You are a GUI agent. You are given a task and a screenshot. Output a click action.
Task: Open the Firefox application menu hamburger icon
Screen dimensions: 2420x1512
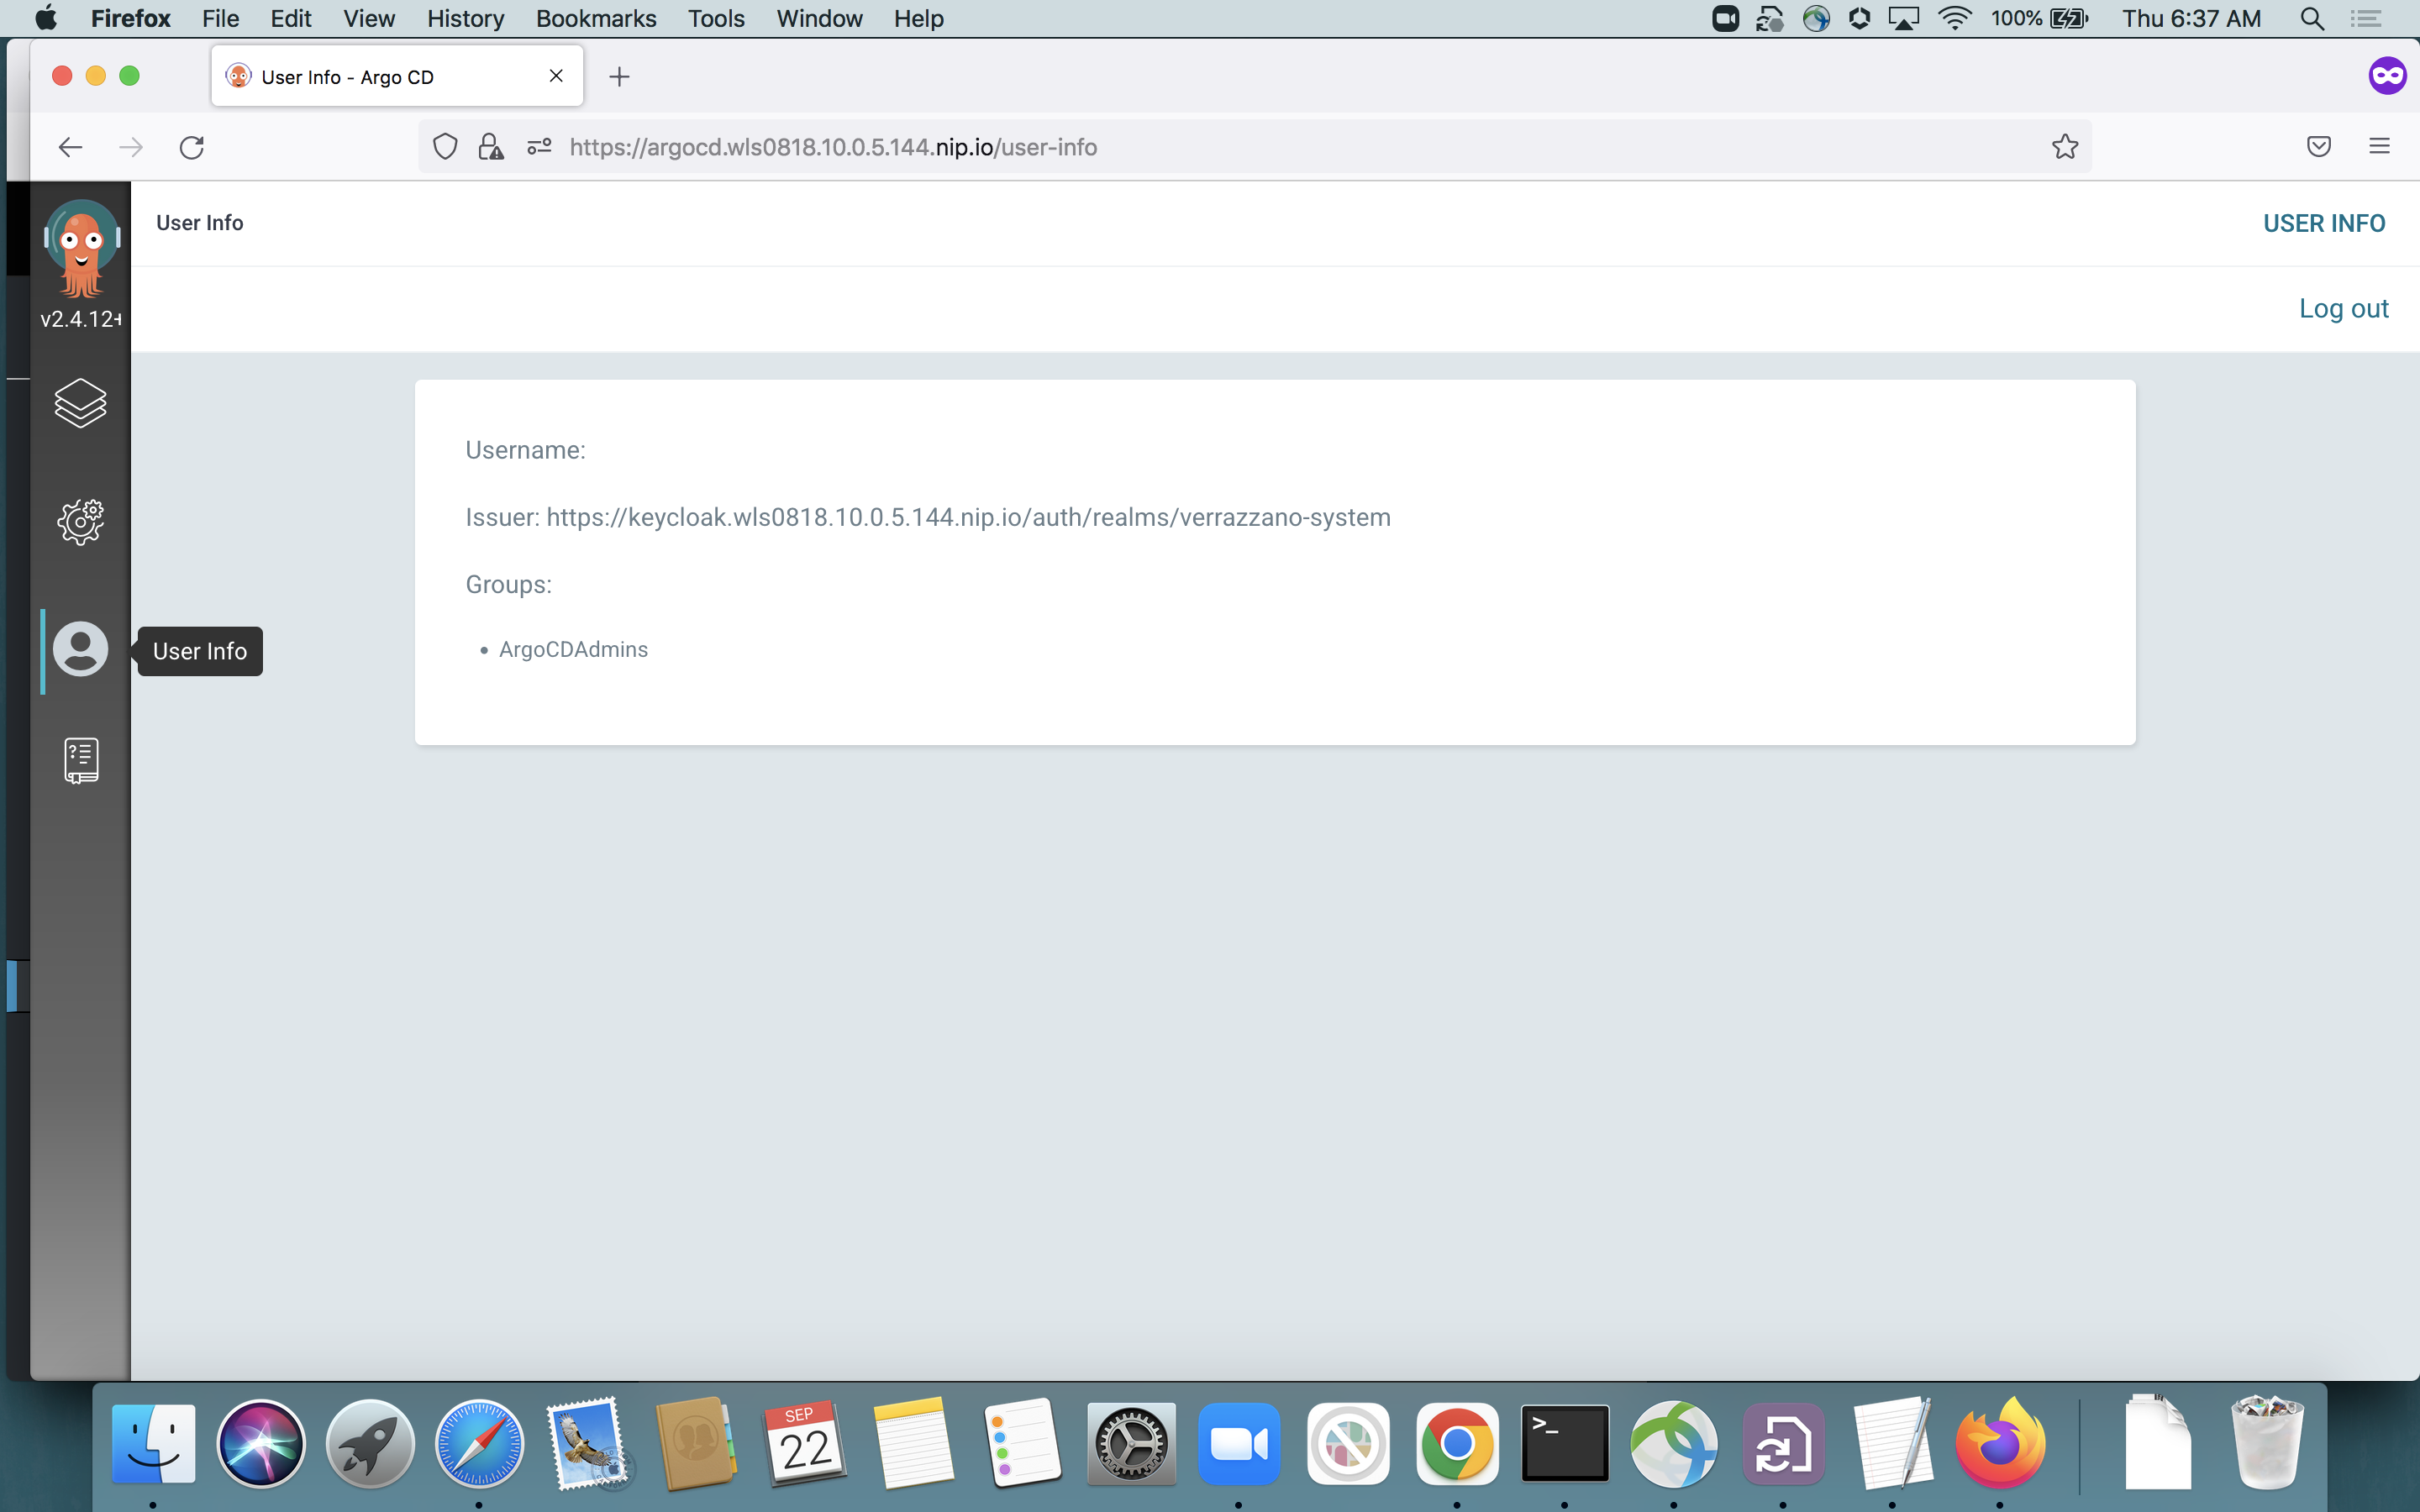click(2379, 146)
